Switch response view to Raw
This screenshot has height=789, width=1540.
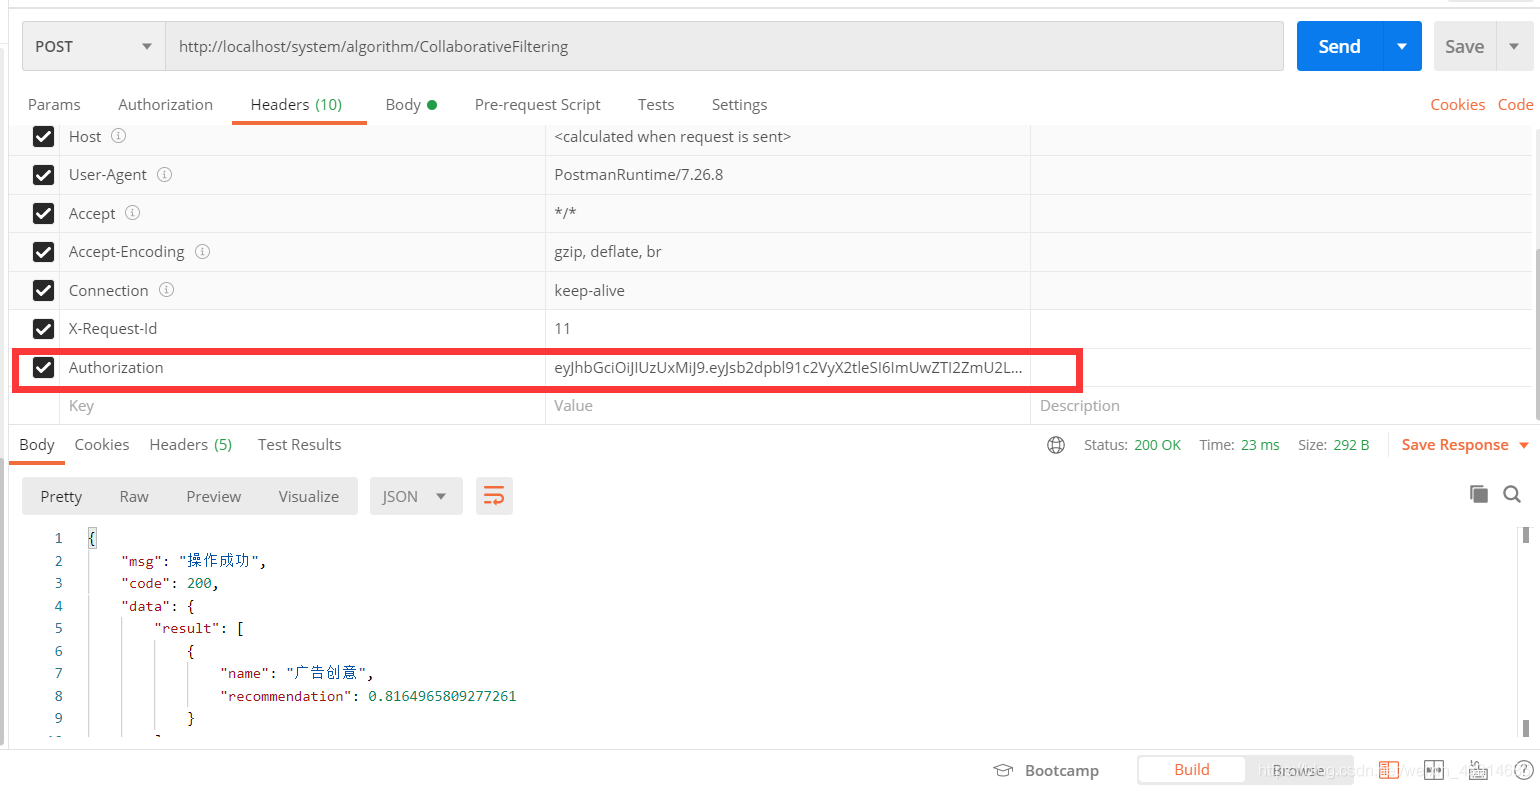point(134,496)
